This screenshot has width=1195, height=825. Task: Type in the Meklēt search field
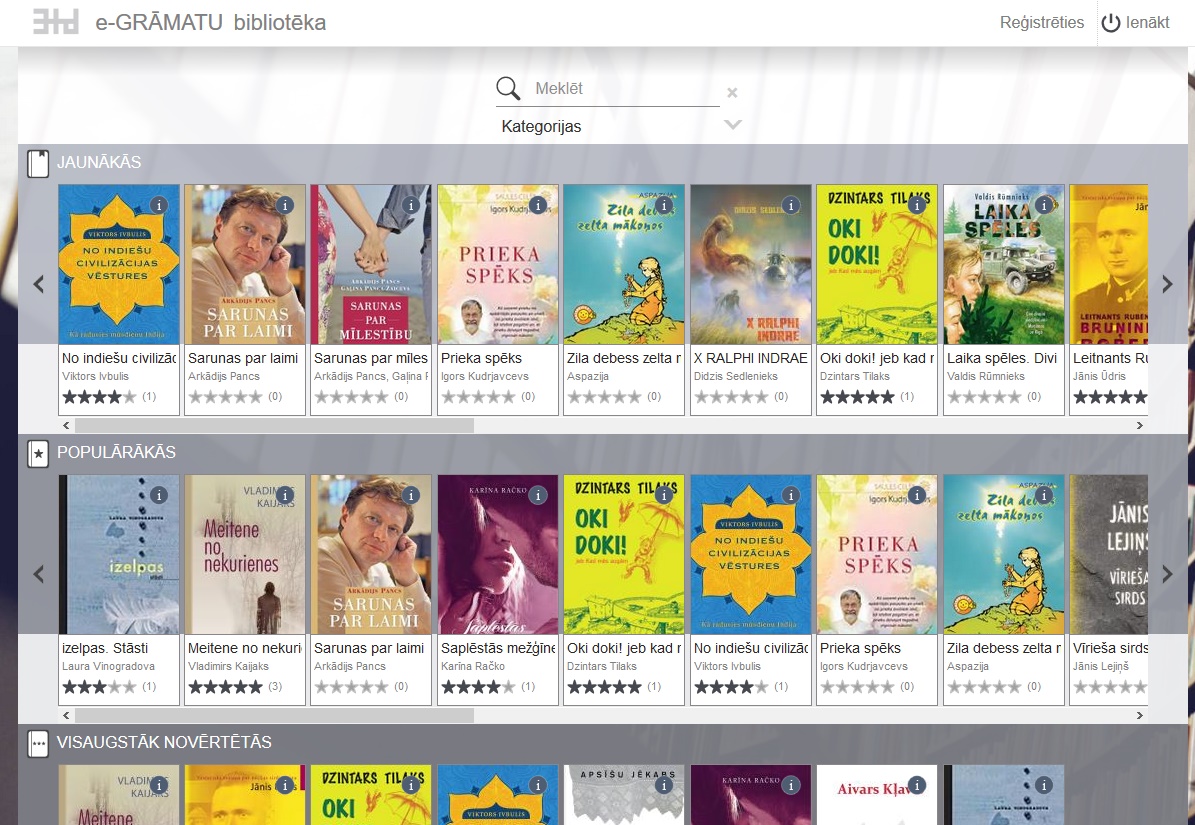(625, 89)
